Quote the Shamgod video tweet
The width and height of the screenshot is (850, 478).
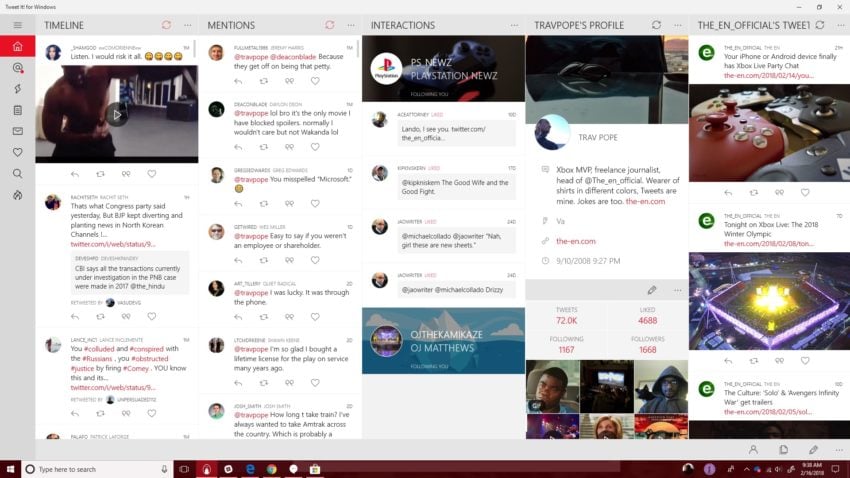tap(126, 174)
